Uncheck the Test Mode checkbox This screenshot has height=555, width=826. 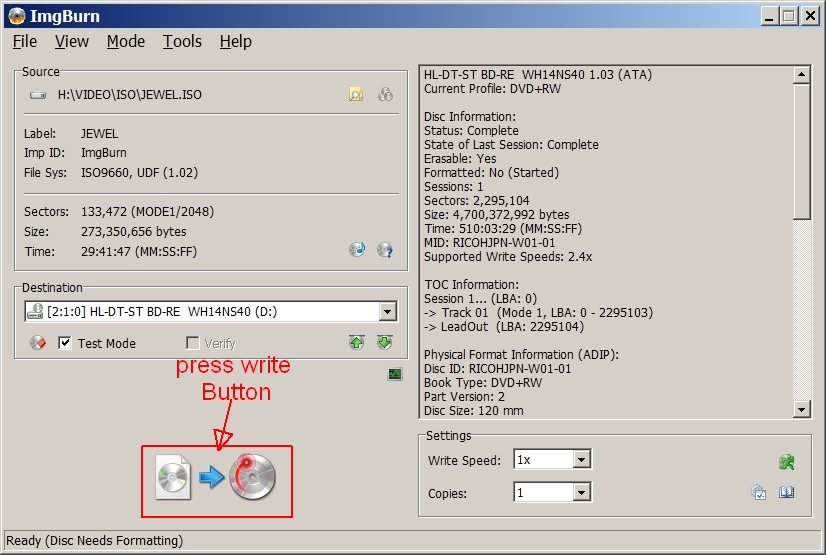(x=64, y=343)
